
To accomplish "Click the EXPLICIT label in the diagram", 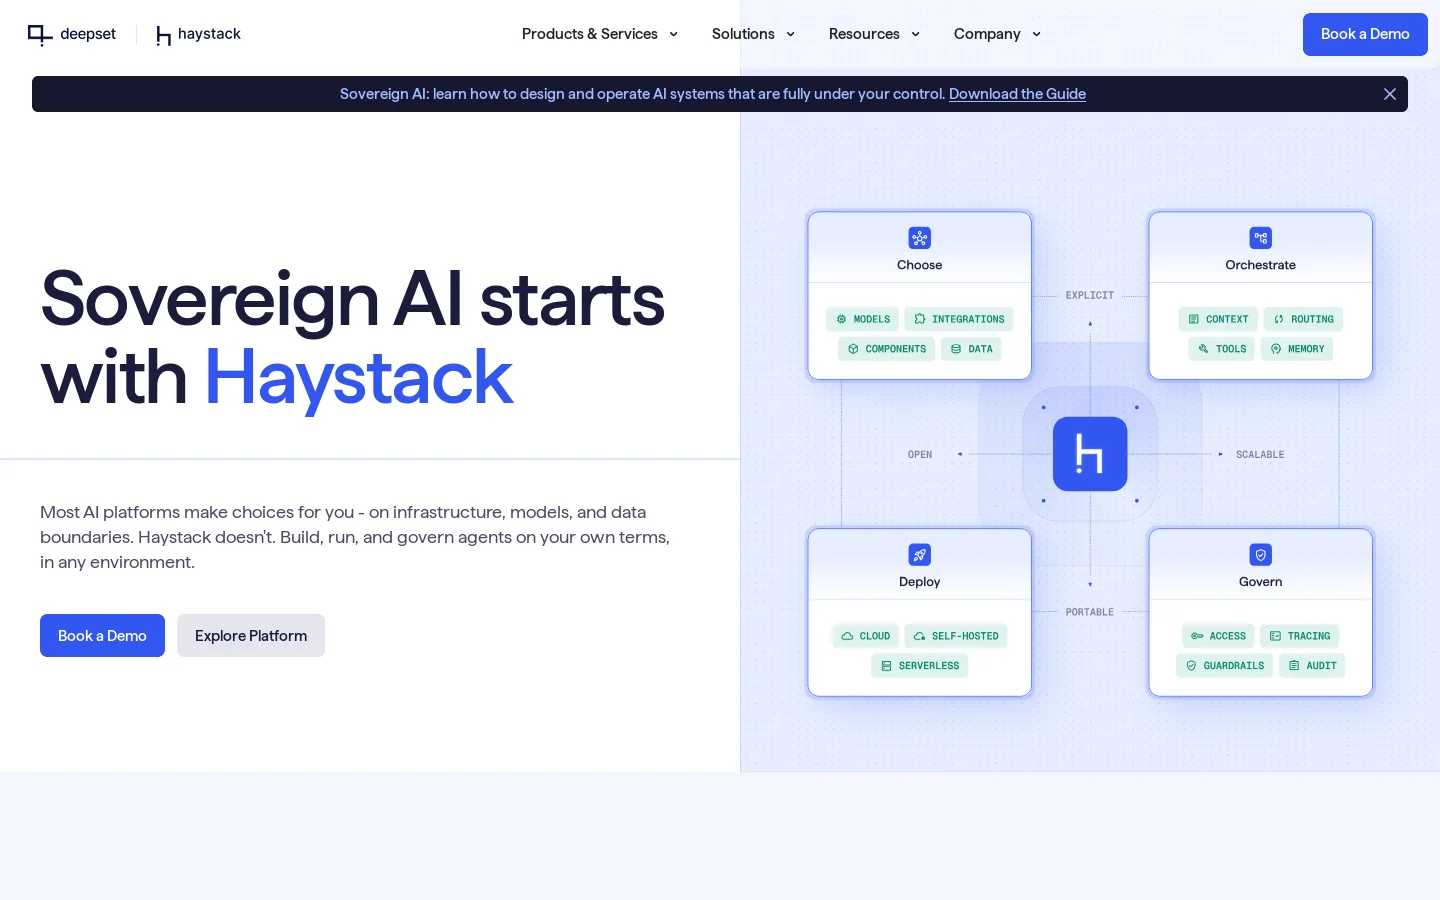I will click(x=1089, y=295).
